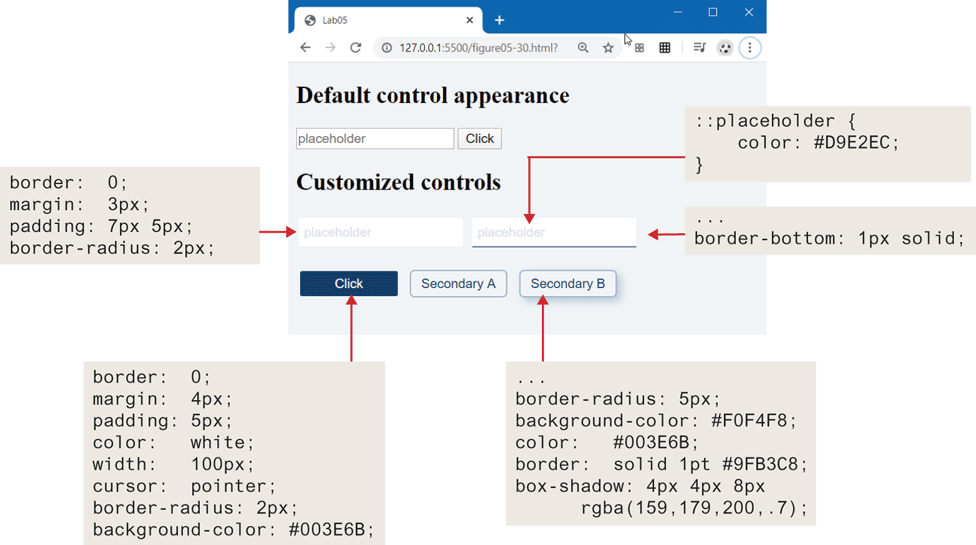This screenshot has width=976, height=545.
Task: Click the default placeholder text input
Action: (375, 139)
